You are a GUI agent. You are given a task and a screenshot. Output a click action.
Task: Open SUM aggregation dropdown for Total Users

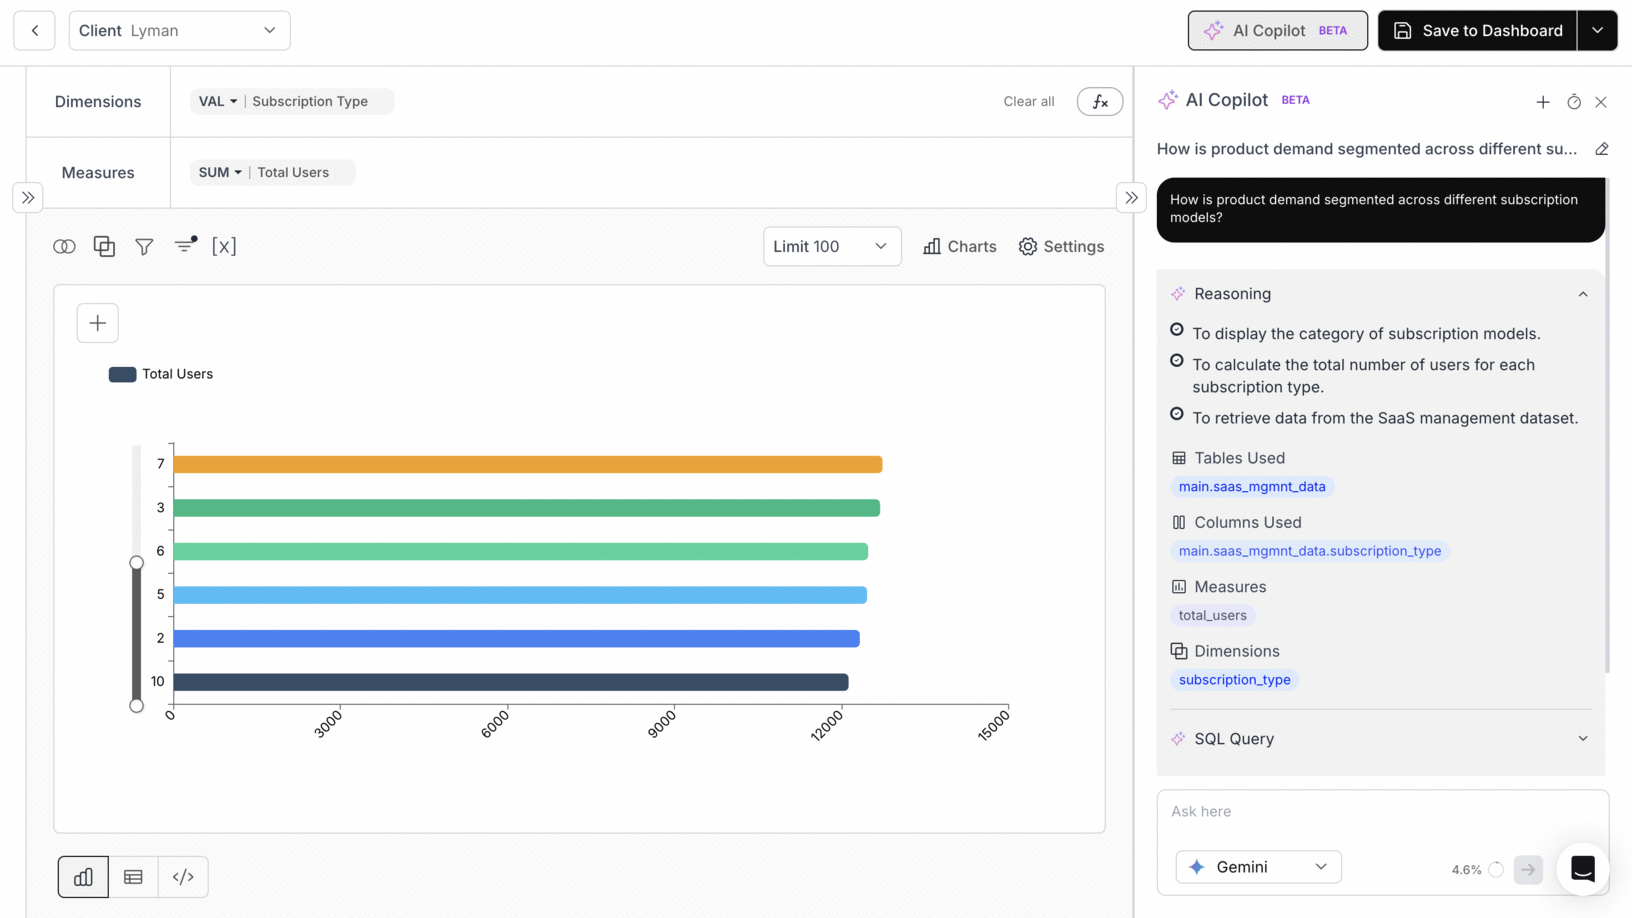[x=220, y=172]
